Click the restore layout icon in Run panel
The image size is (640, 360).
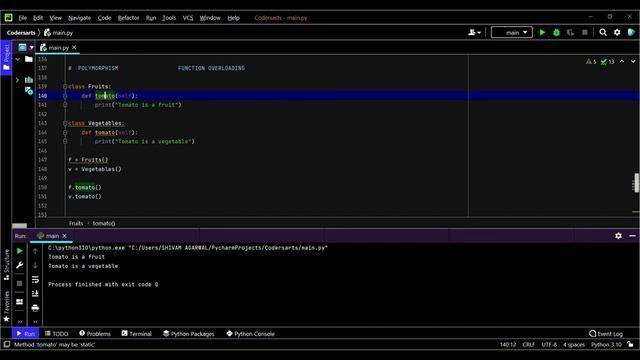pos(20,302)
